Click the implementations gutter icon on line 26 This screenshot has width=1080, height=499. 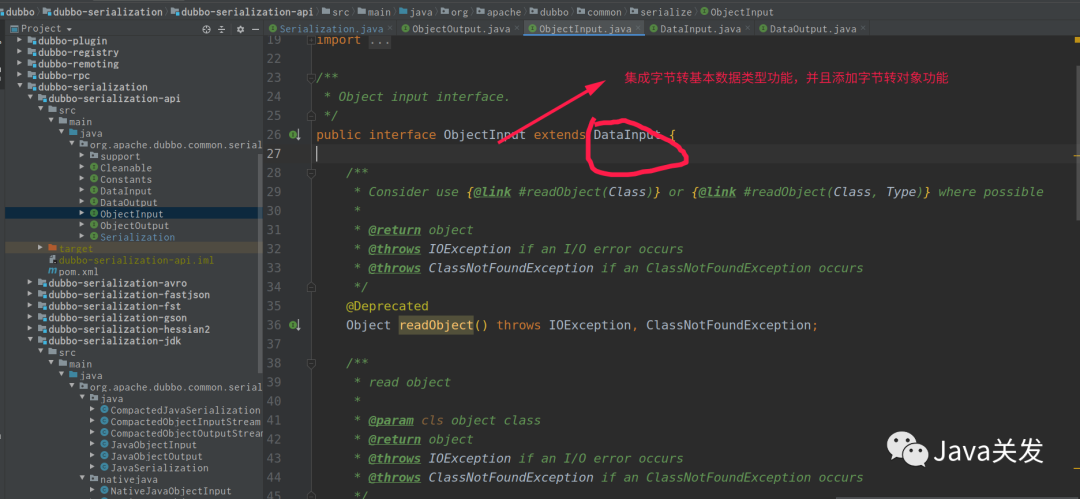click(295, 135)
